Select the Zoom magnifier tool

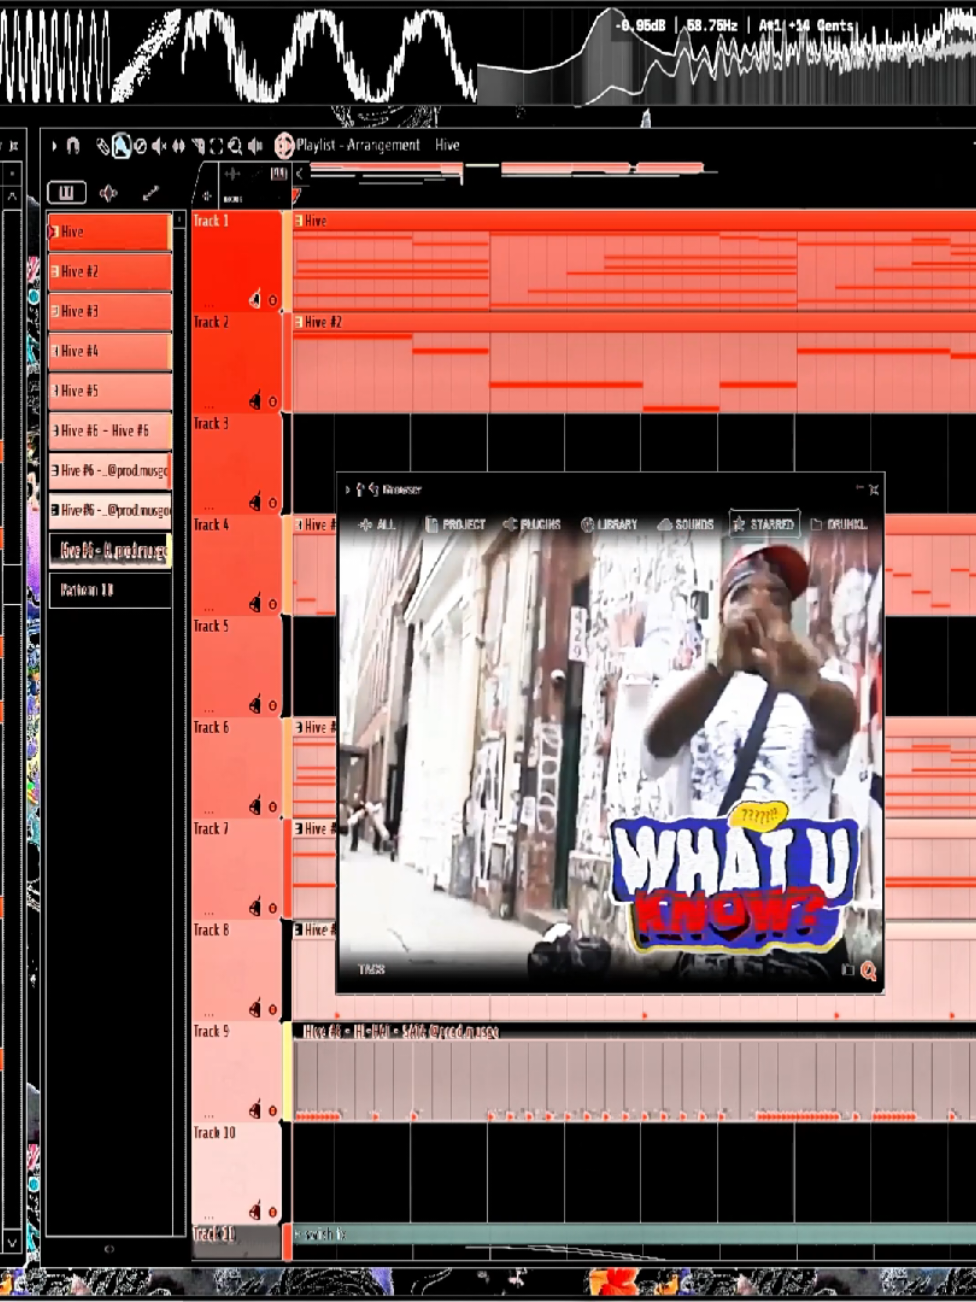click(x=235, y=146)
